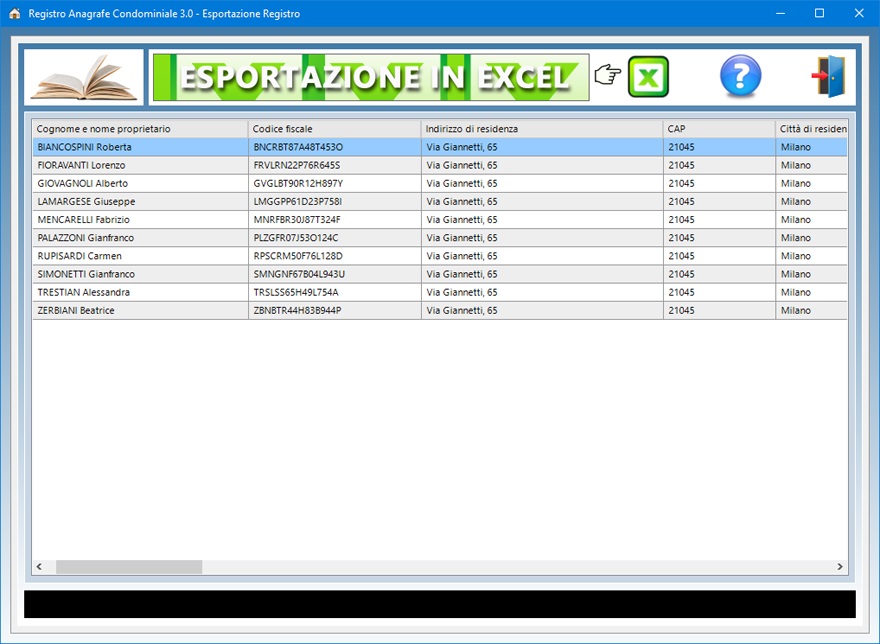The image size is (880, 644).
Task: Exit via the door icon
Action: click(x=828, y=77)
